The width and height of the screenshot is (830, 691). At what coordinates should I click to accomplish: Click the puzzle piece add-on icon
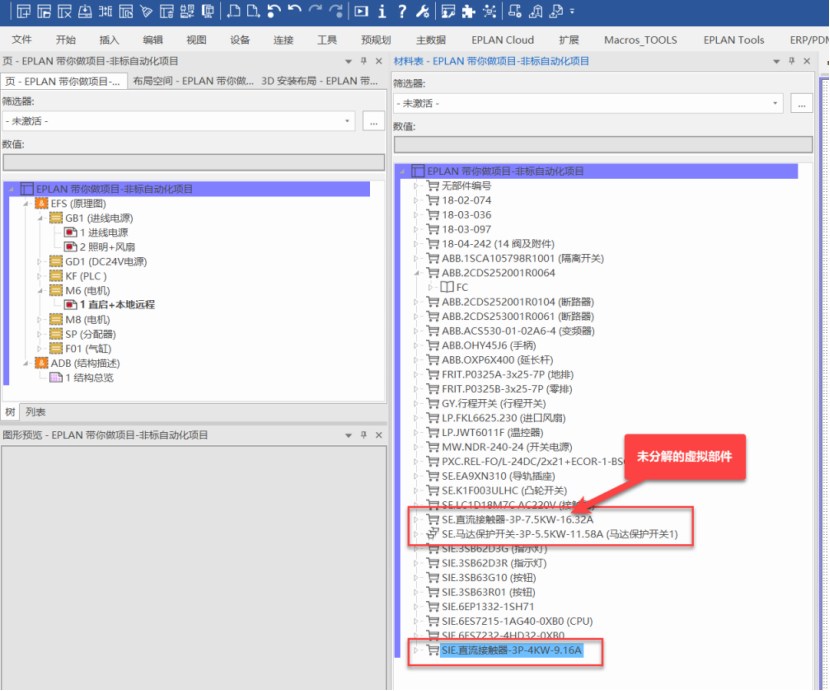(x=468, y=11)
